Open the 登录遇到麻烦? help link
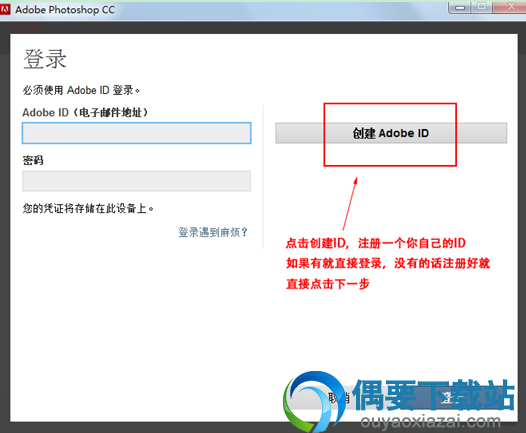The image size is (526, 433). [213, 232]
